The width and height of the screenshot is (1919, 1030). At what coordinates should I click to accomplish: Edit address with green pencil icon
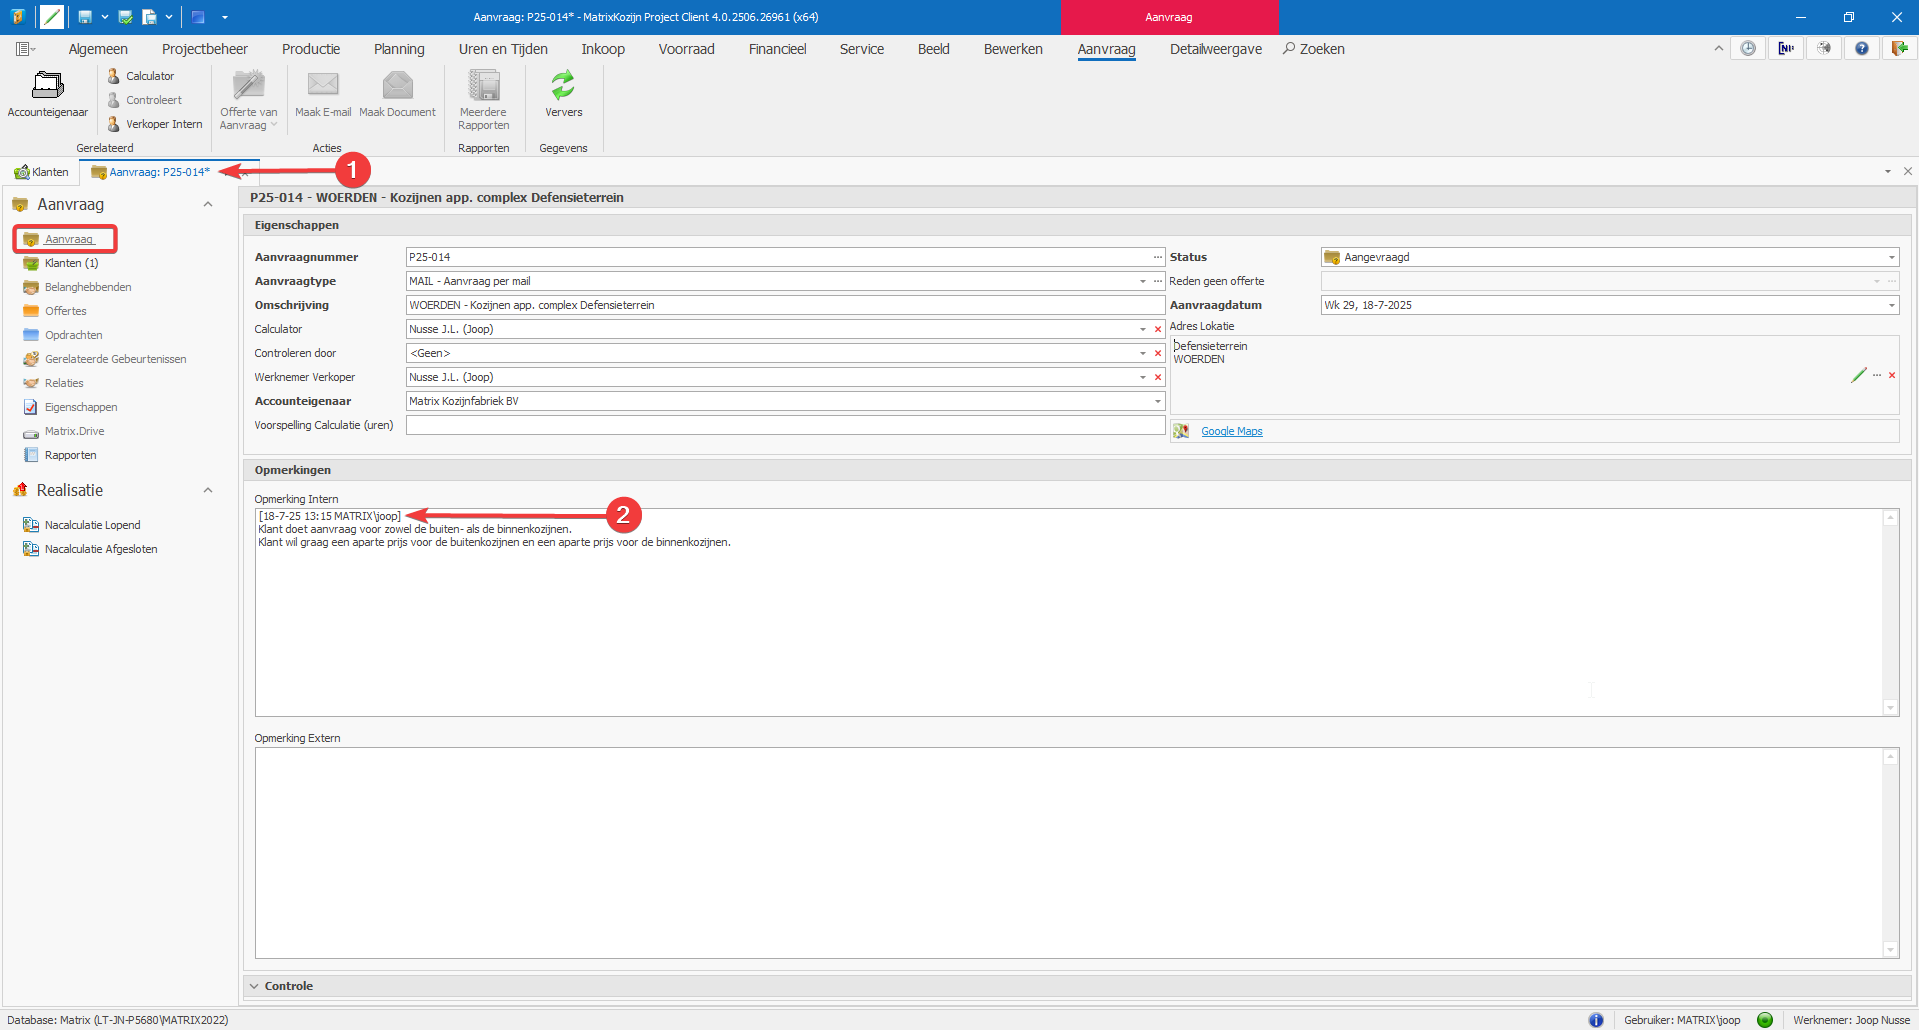pyautogui.click(x=1859, y=375)
